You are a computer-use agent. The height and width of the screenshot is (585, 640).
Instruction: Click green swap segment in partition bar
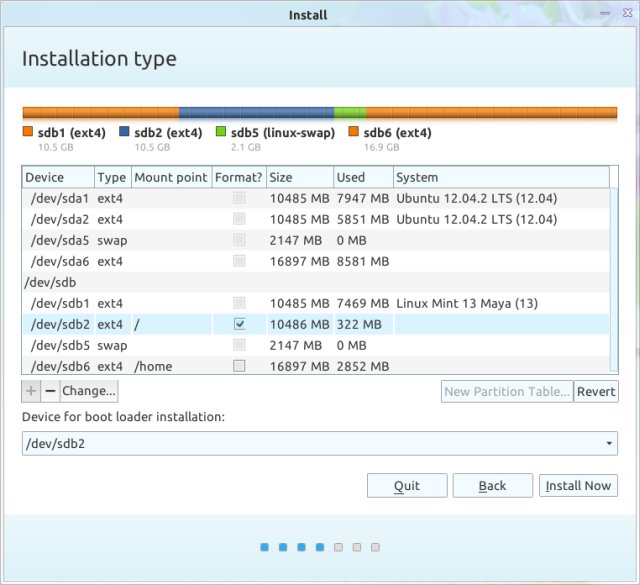click(x=350, y=113)
